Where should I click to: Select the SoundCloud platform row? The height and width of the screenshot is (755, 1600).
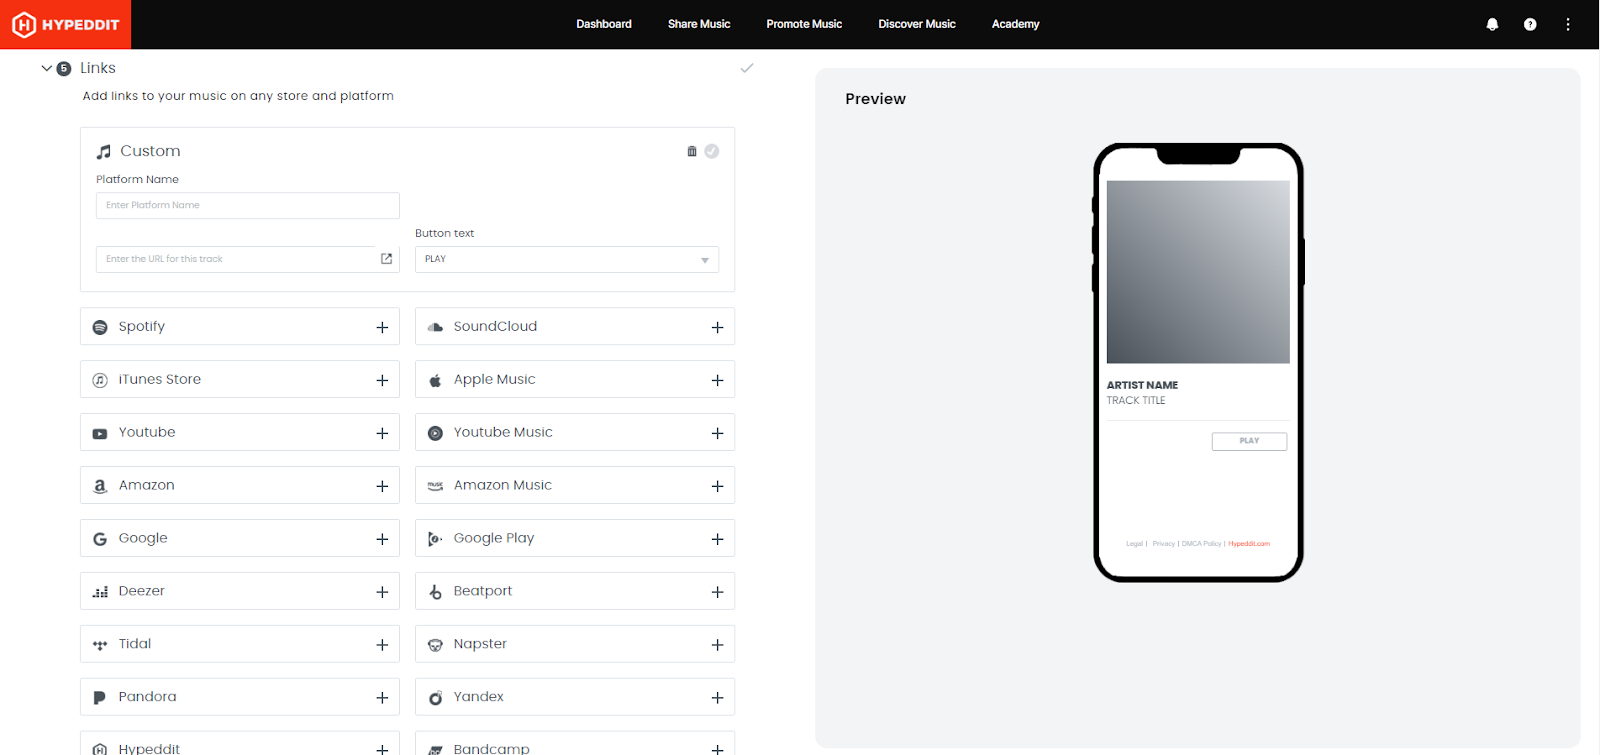(x=575, y=327)
